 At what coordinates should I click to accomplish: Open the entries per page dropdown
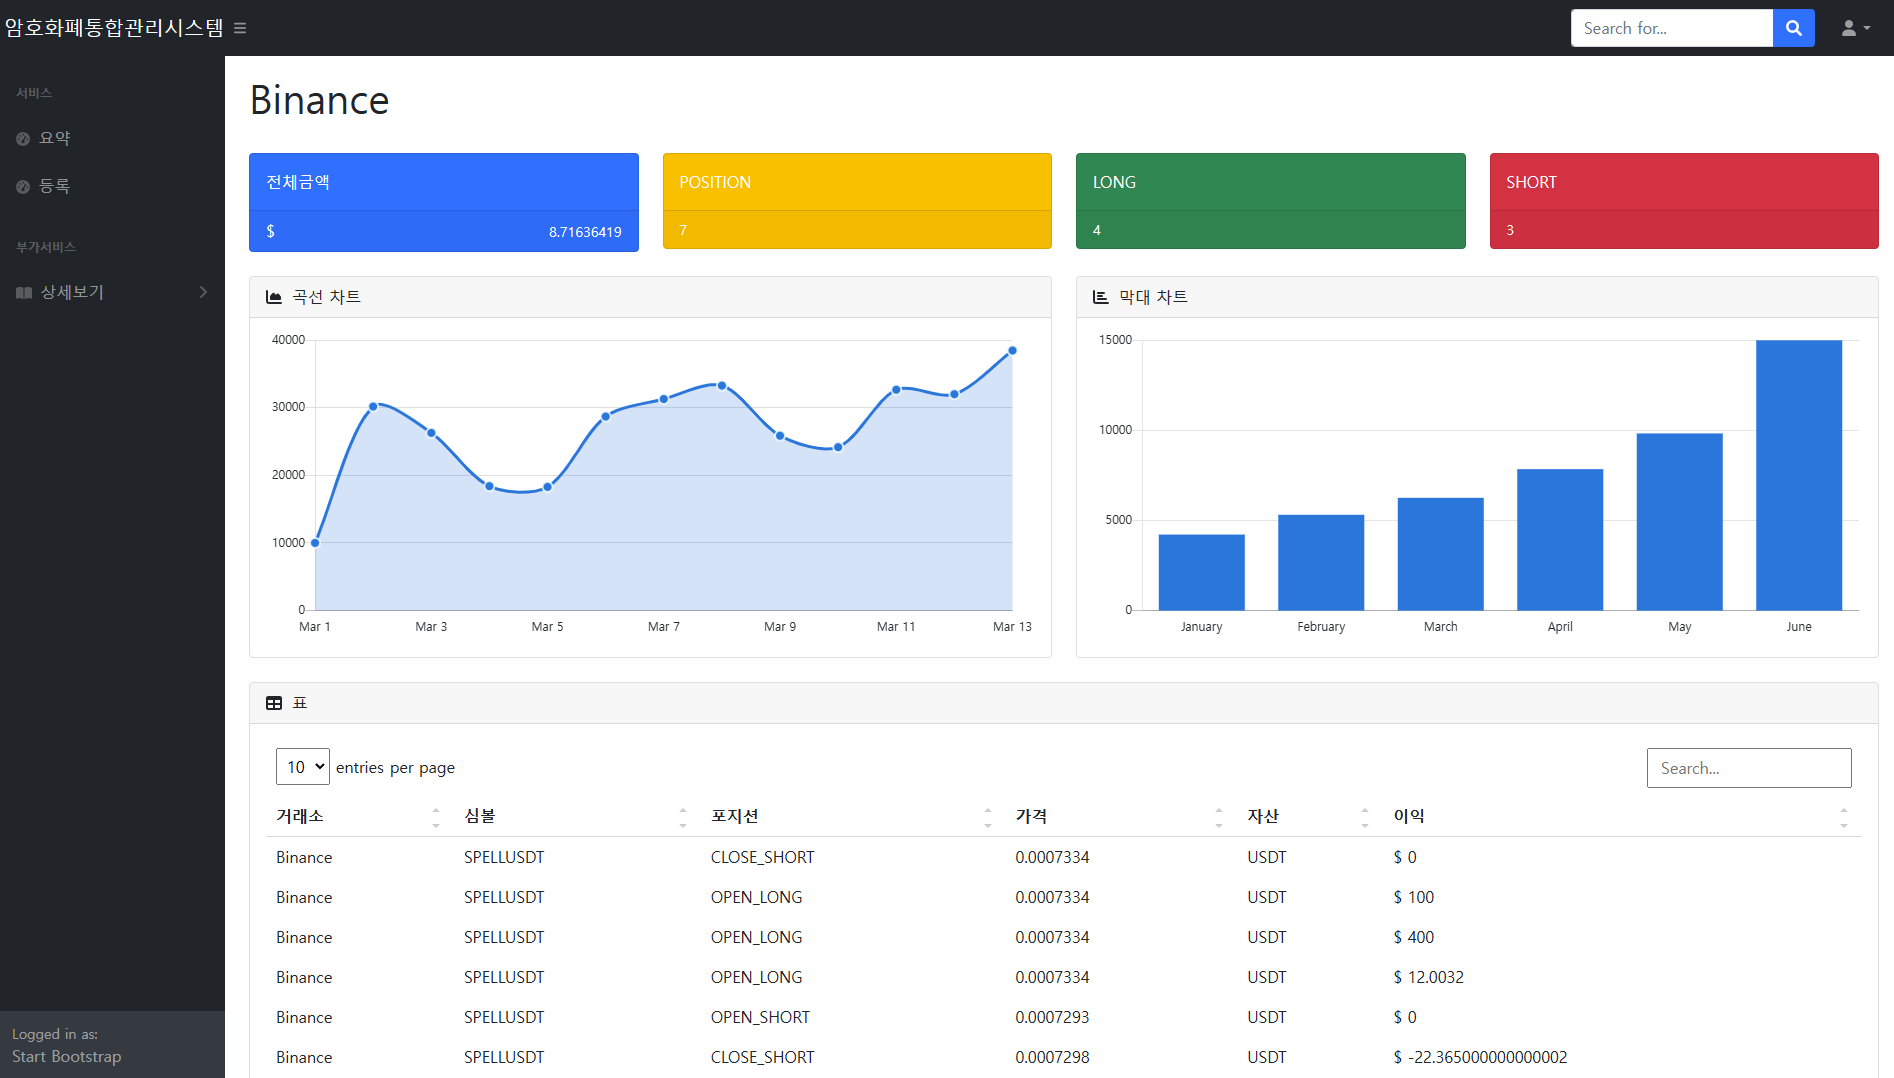303,767
